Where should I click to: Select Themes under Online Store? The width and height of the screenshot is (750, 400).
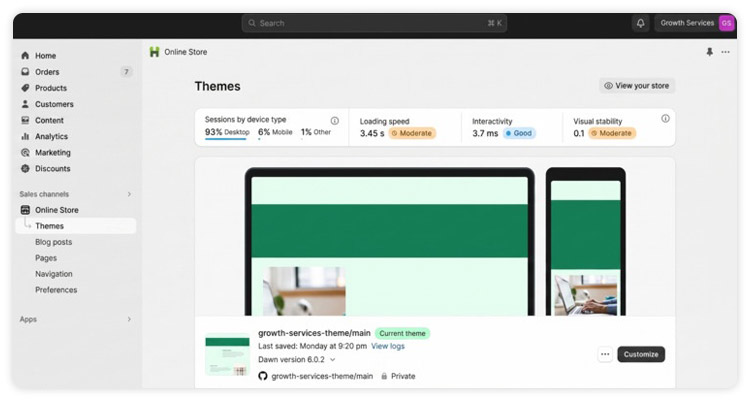(76, 226)
